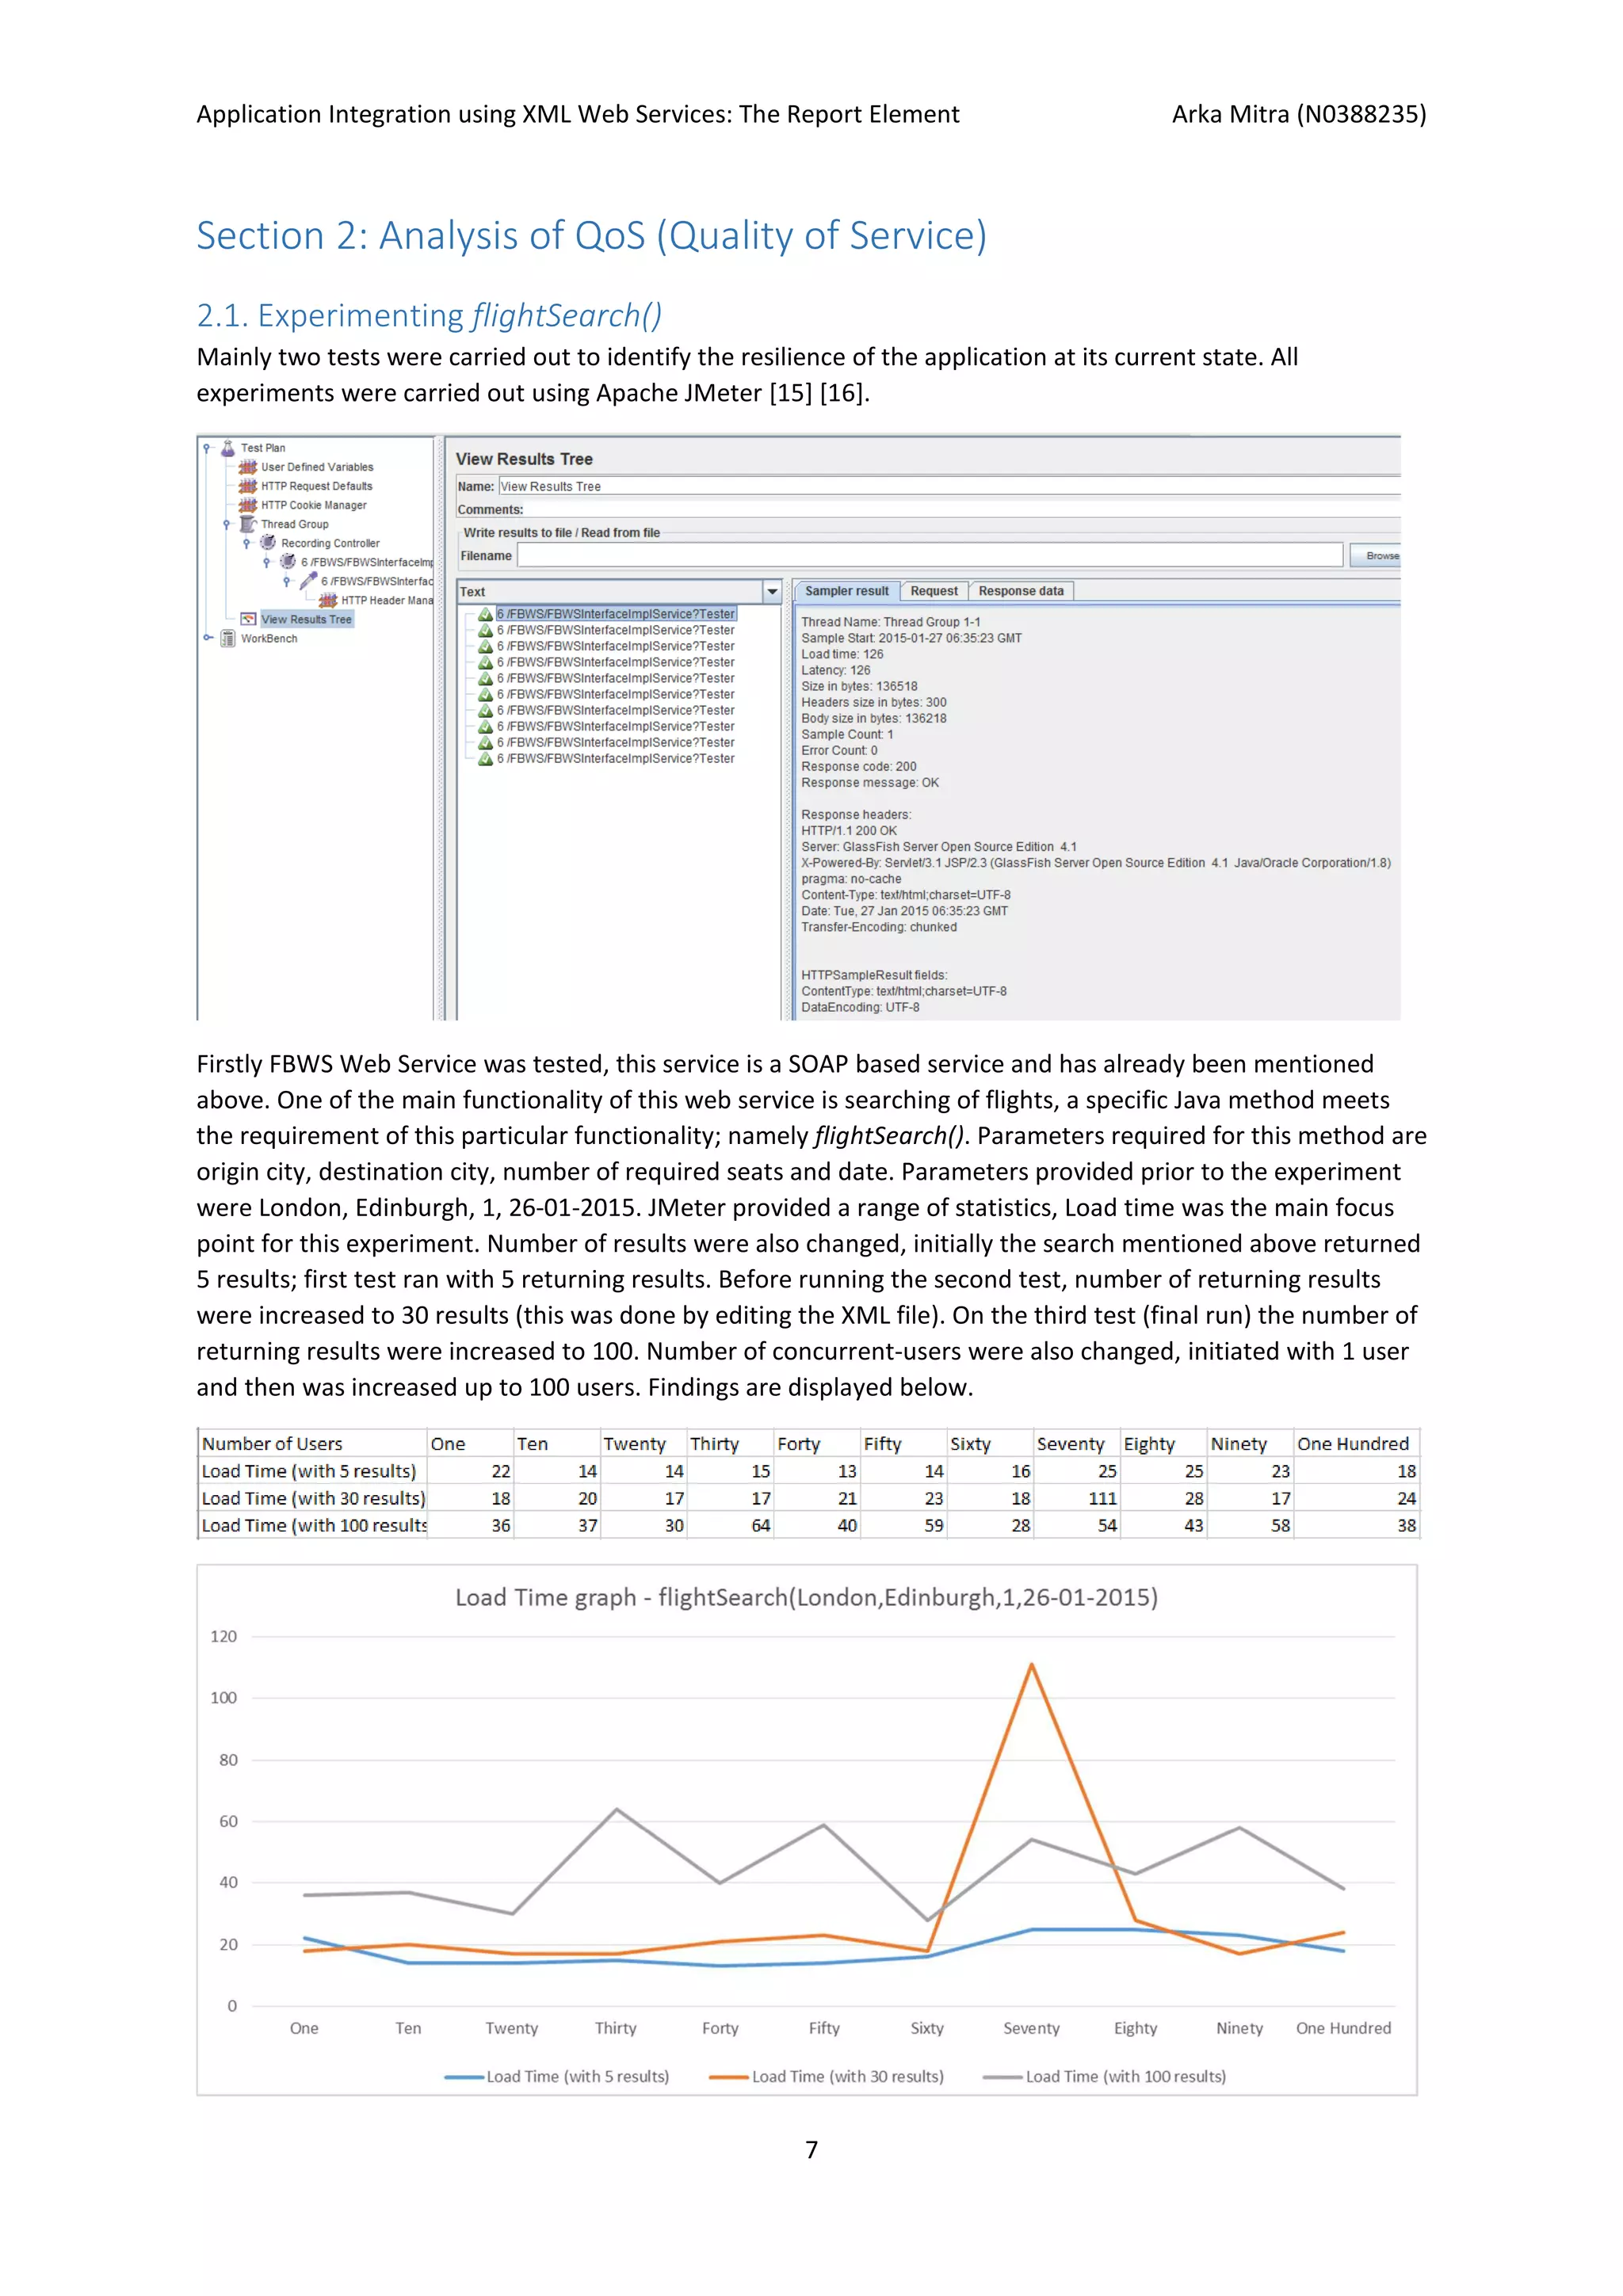Click the 'Number of Users' table header

pos(272,1444)
